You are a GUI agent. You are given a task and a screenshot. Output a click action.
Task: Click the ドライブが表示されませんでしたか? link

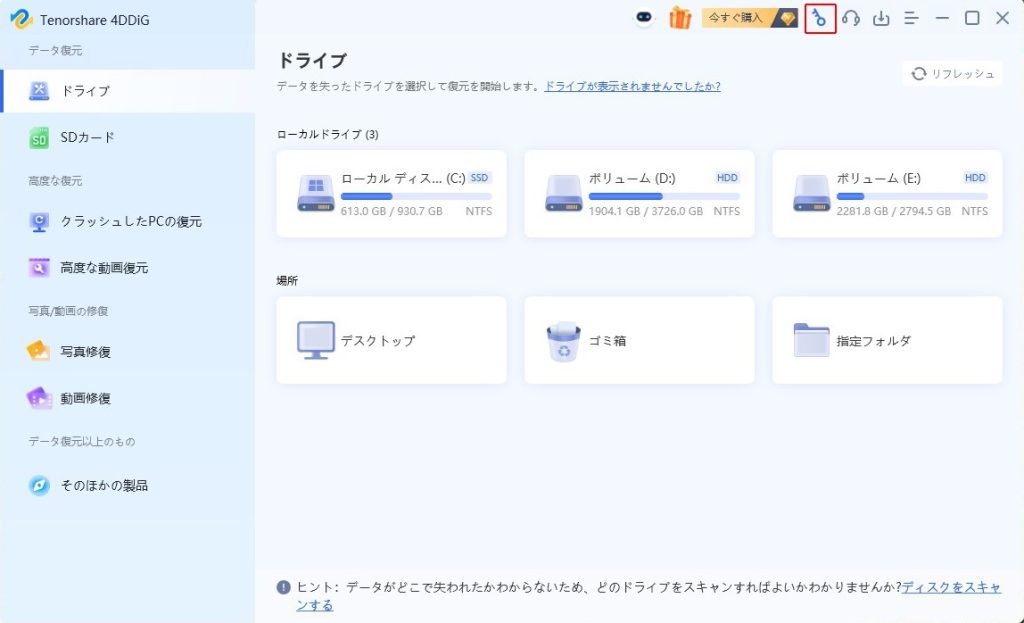[632, 87]
